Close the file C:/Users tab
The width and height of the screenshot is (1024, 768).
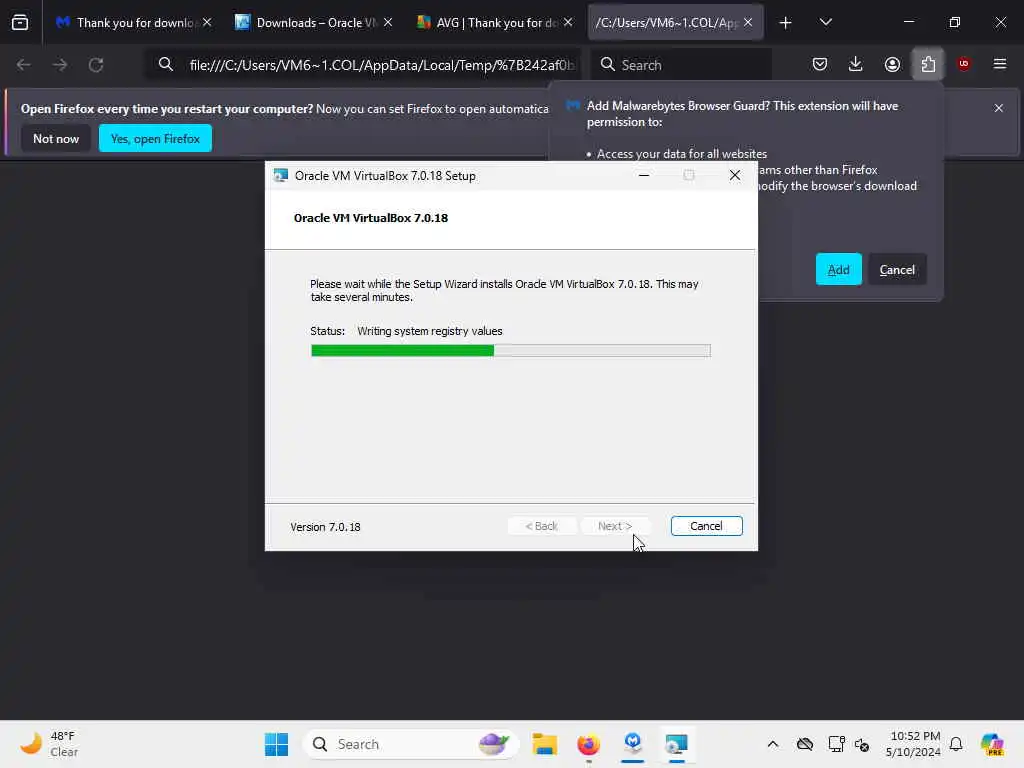click(748, 22)
